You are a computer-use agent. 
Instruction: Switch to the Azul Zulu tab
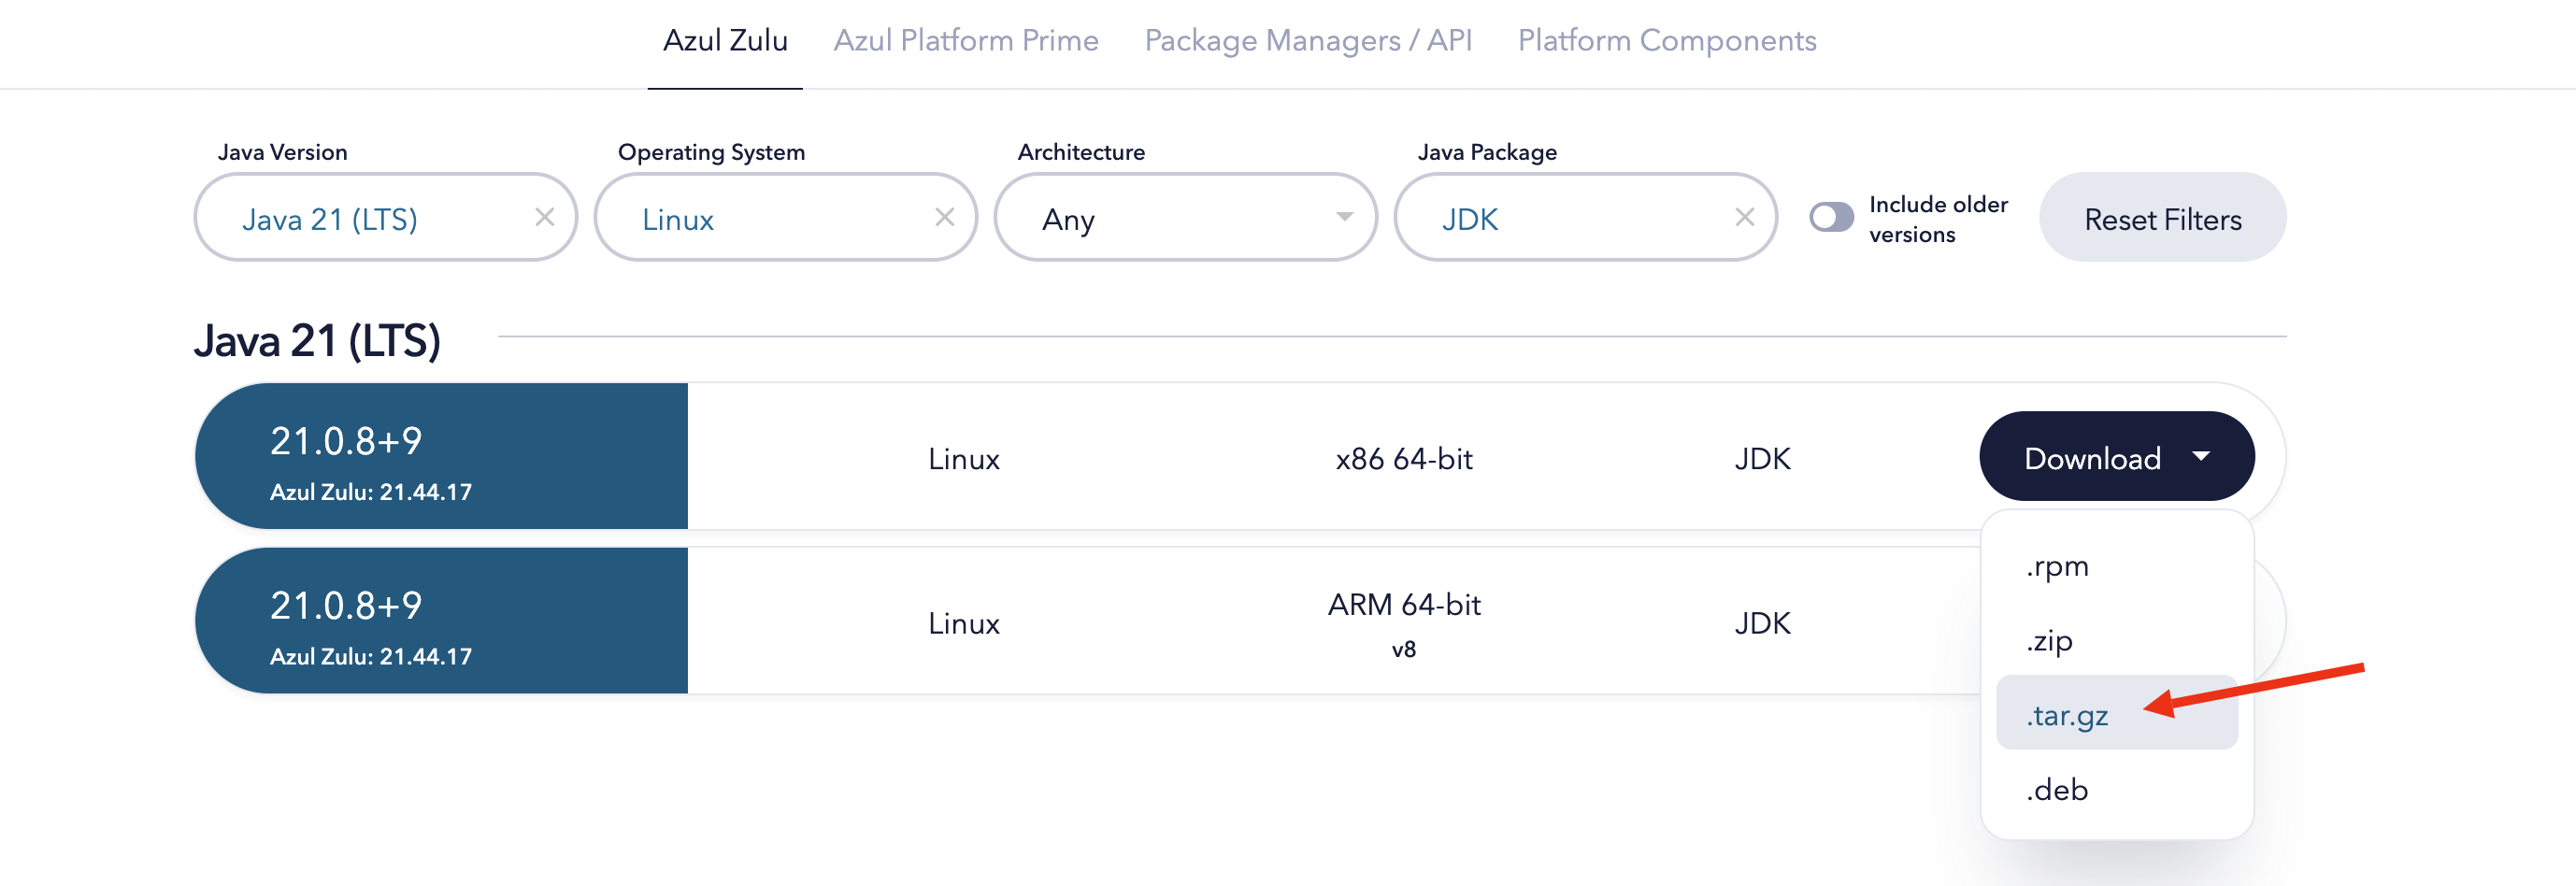pyautogui.click(x=725, y=41)
